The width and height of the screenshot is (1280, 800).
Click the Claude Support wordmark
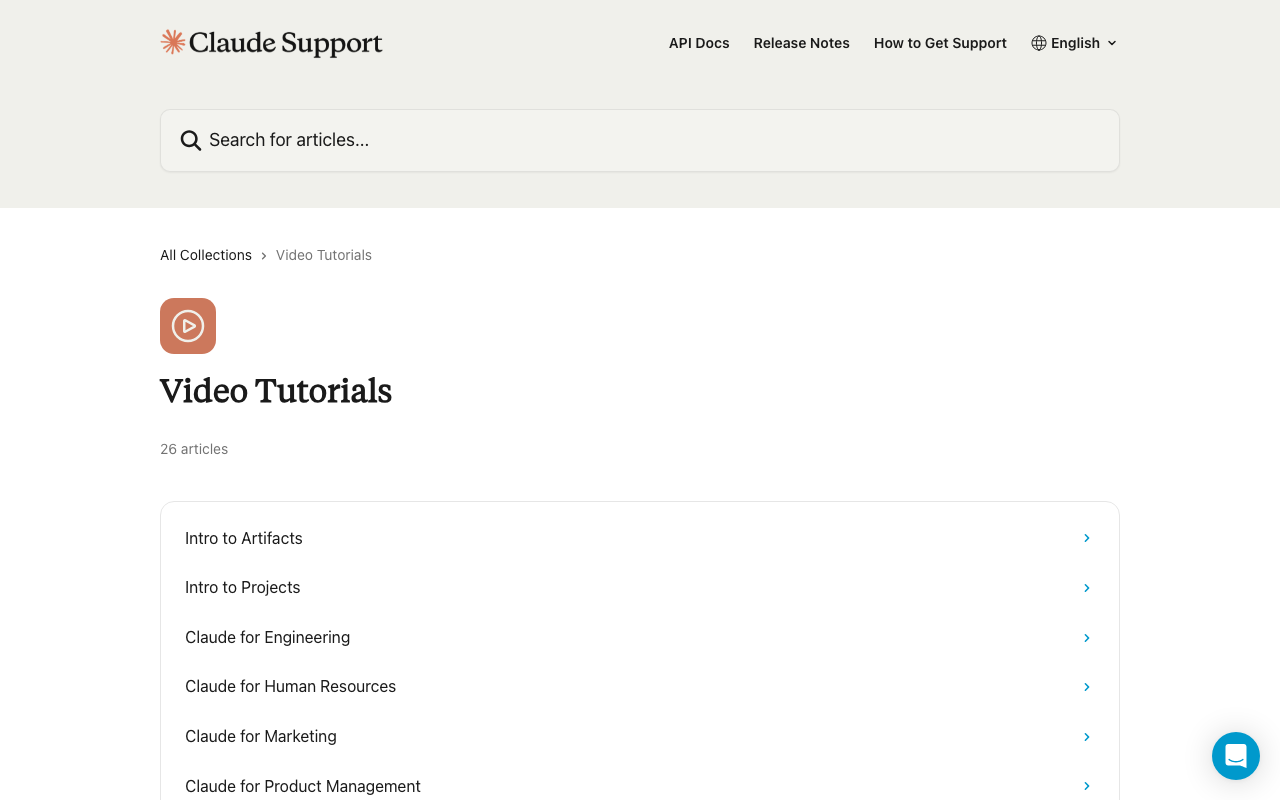coord(286,43)
